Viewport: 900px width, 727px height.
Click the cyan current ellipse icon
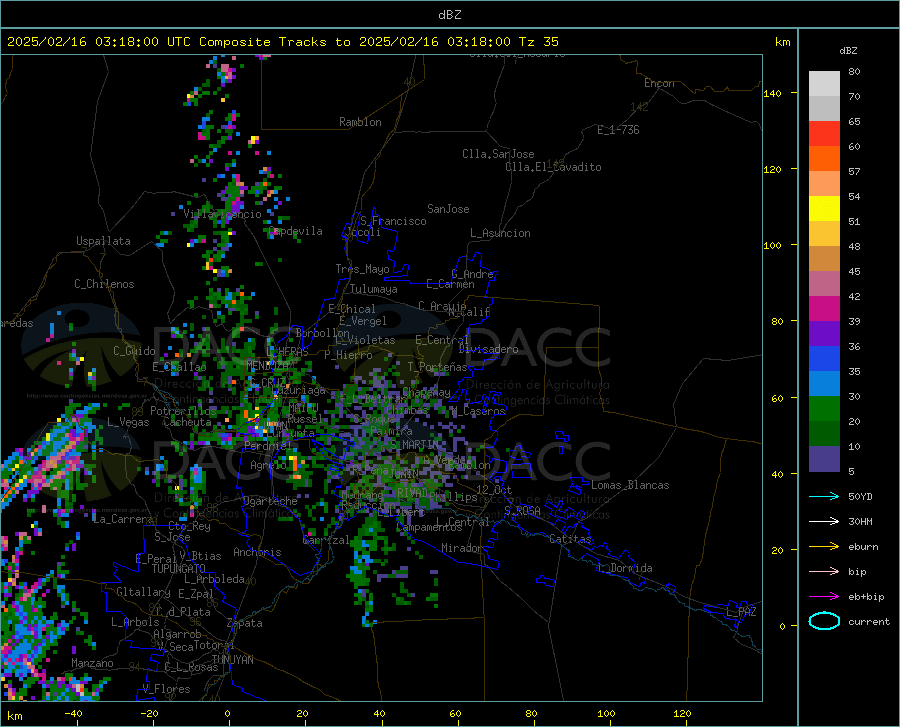pyautogui.click(x=824, y=621)
